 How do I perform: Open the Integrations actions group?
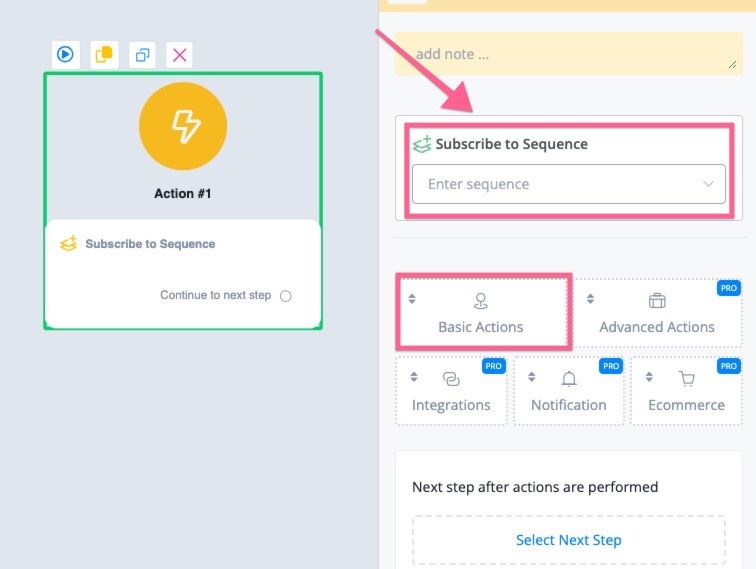tap(451, 391)
